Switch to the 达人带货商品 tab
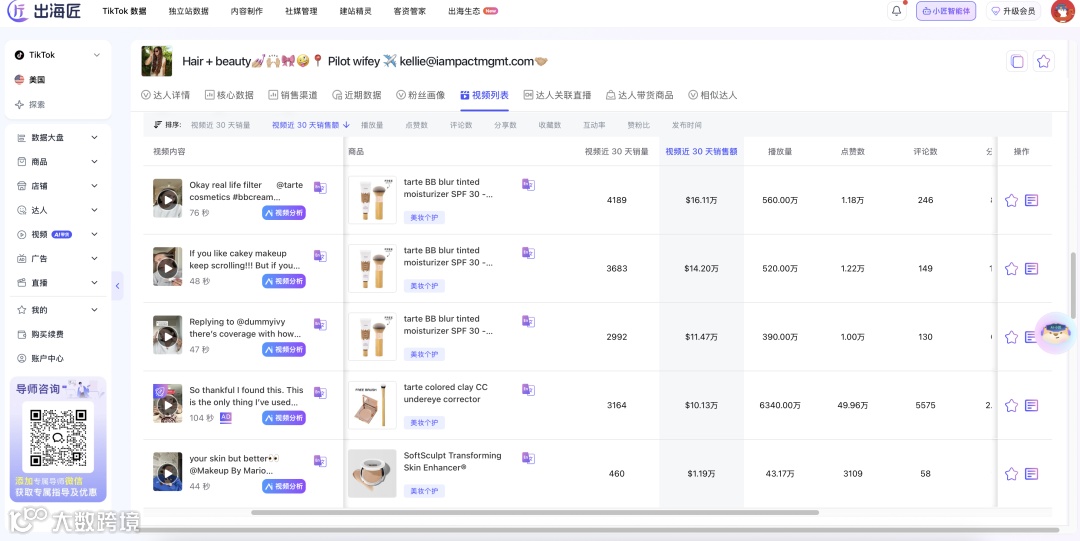This screenshot has width=1080, height=541. tap(640, 95)
